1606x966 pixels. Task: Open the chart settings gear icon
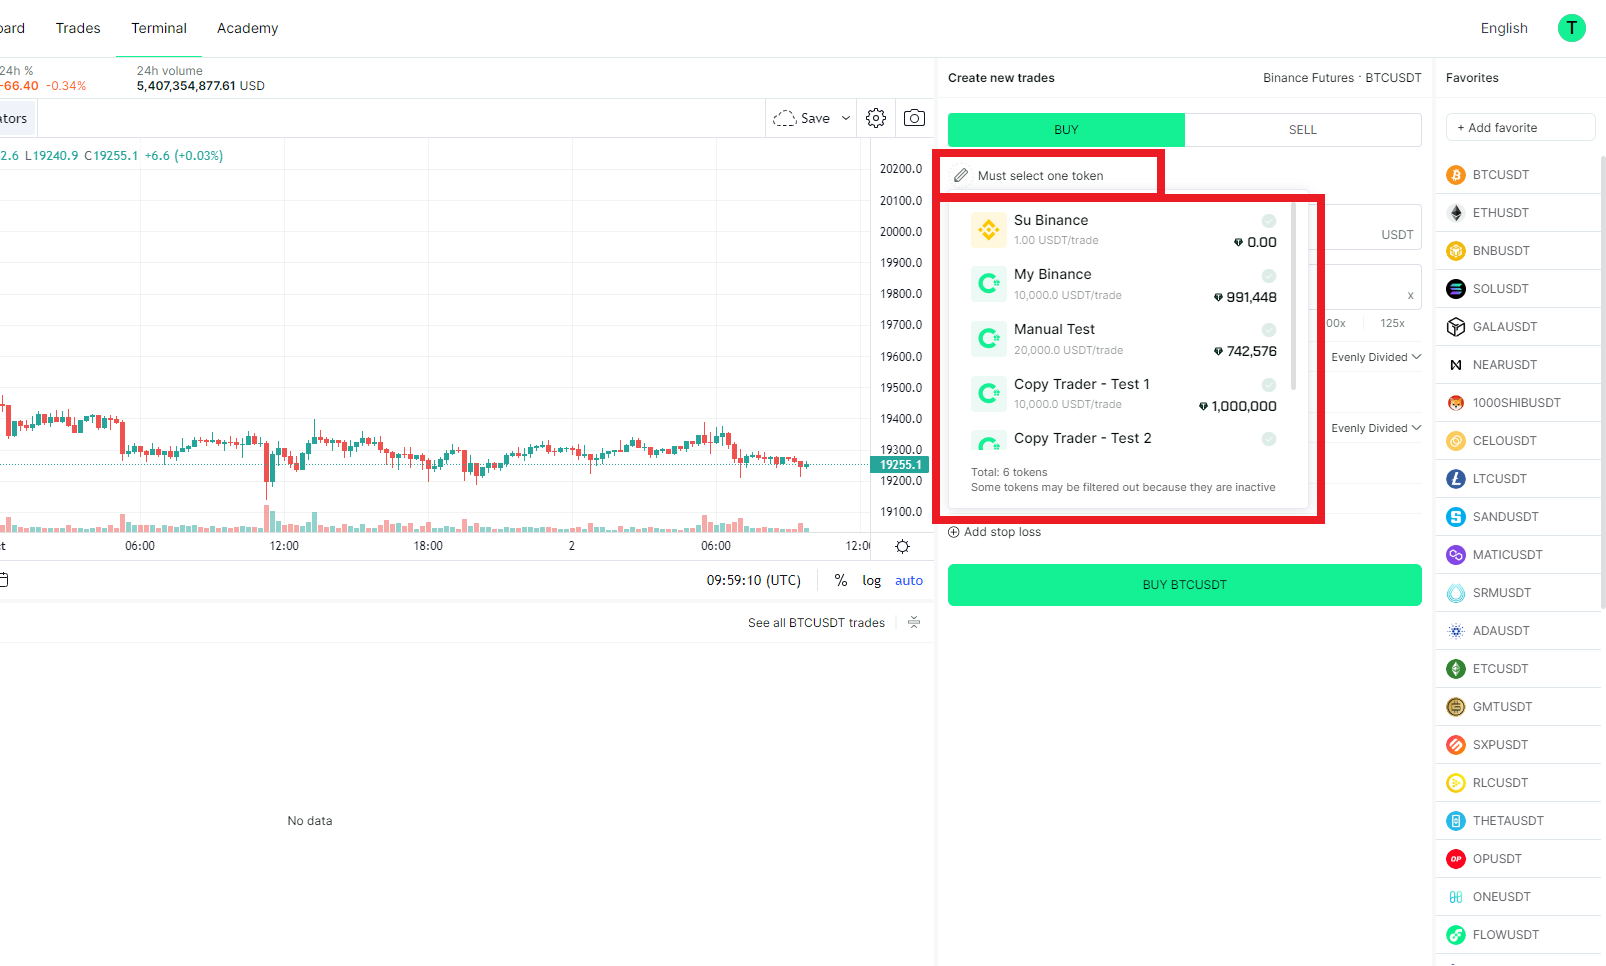click(x=876, y=118)
